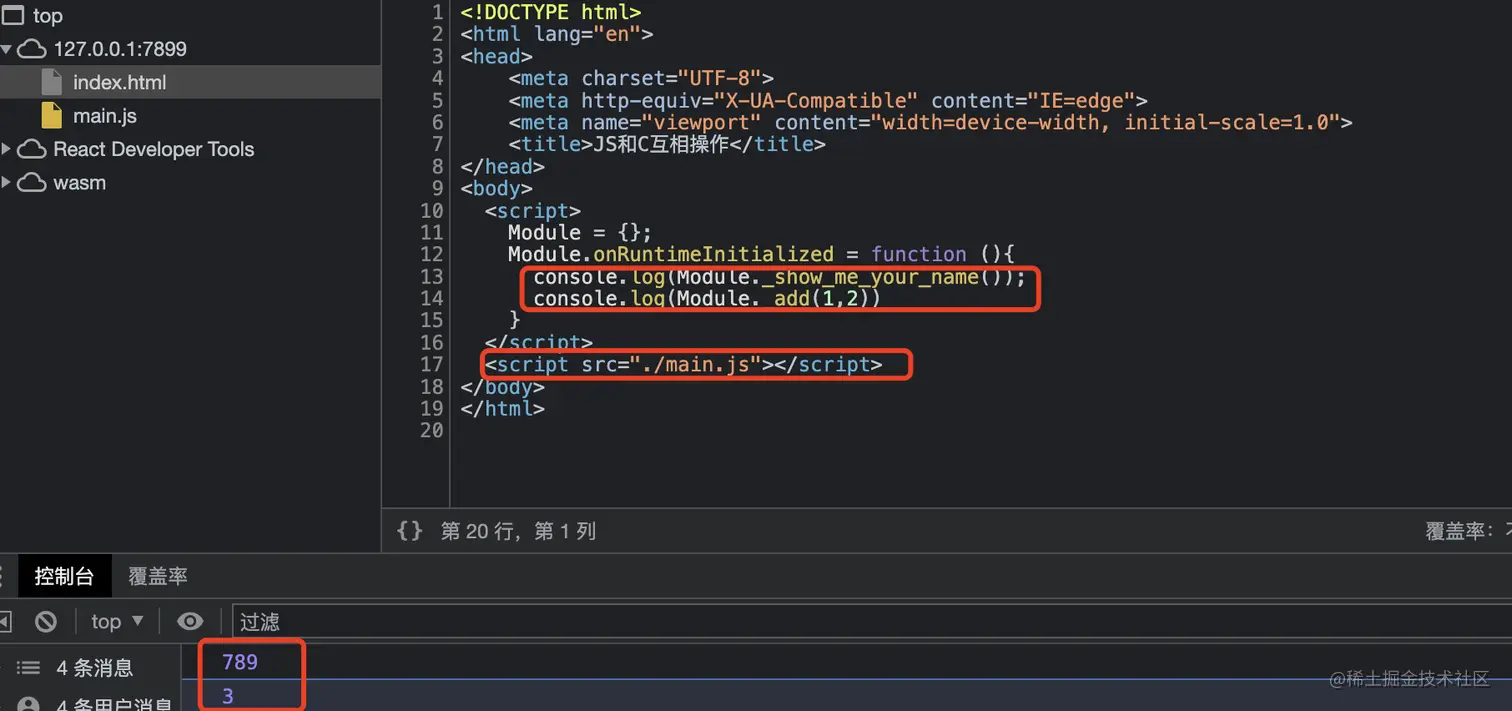
Task: Switch to the 控制台 tab
Action: 64,576
